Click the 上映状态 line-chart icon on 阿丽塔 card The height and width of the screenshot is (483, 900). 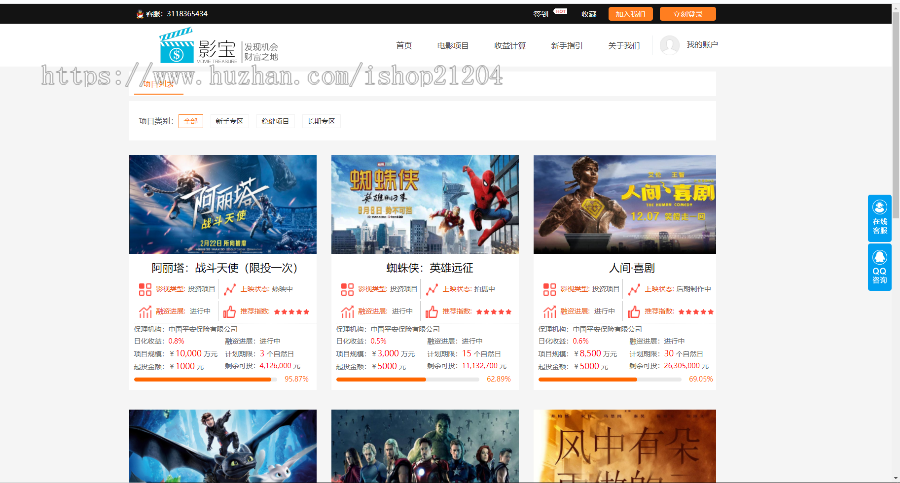[x=230, y=289]
